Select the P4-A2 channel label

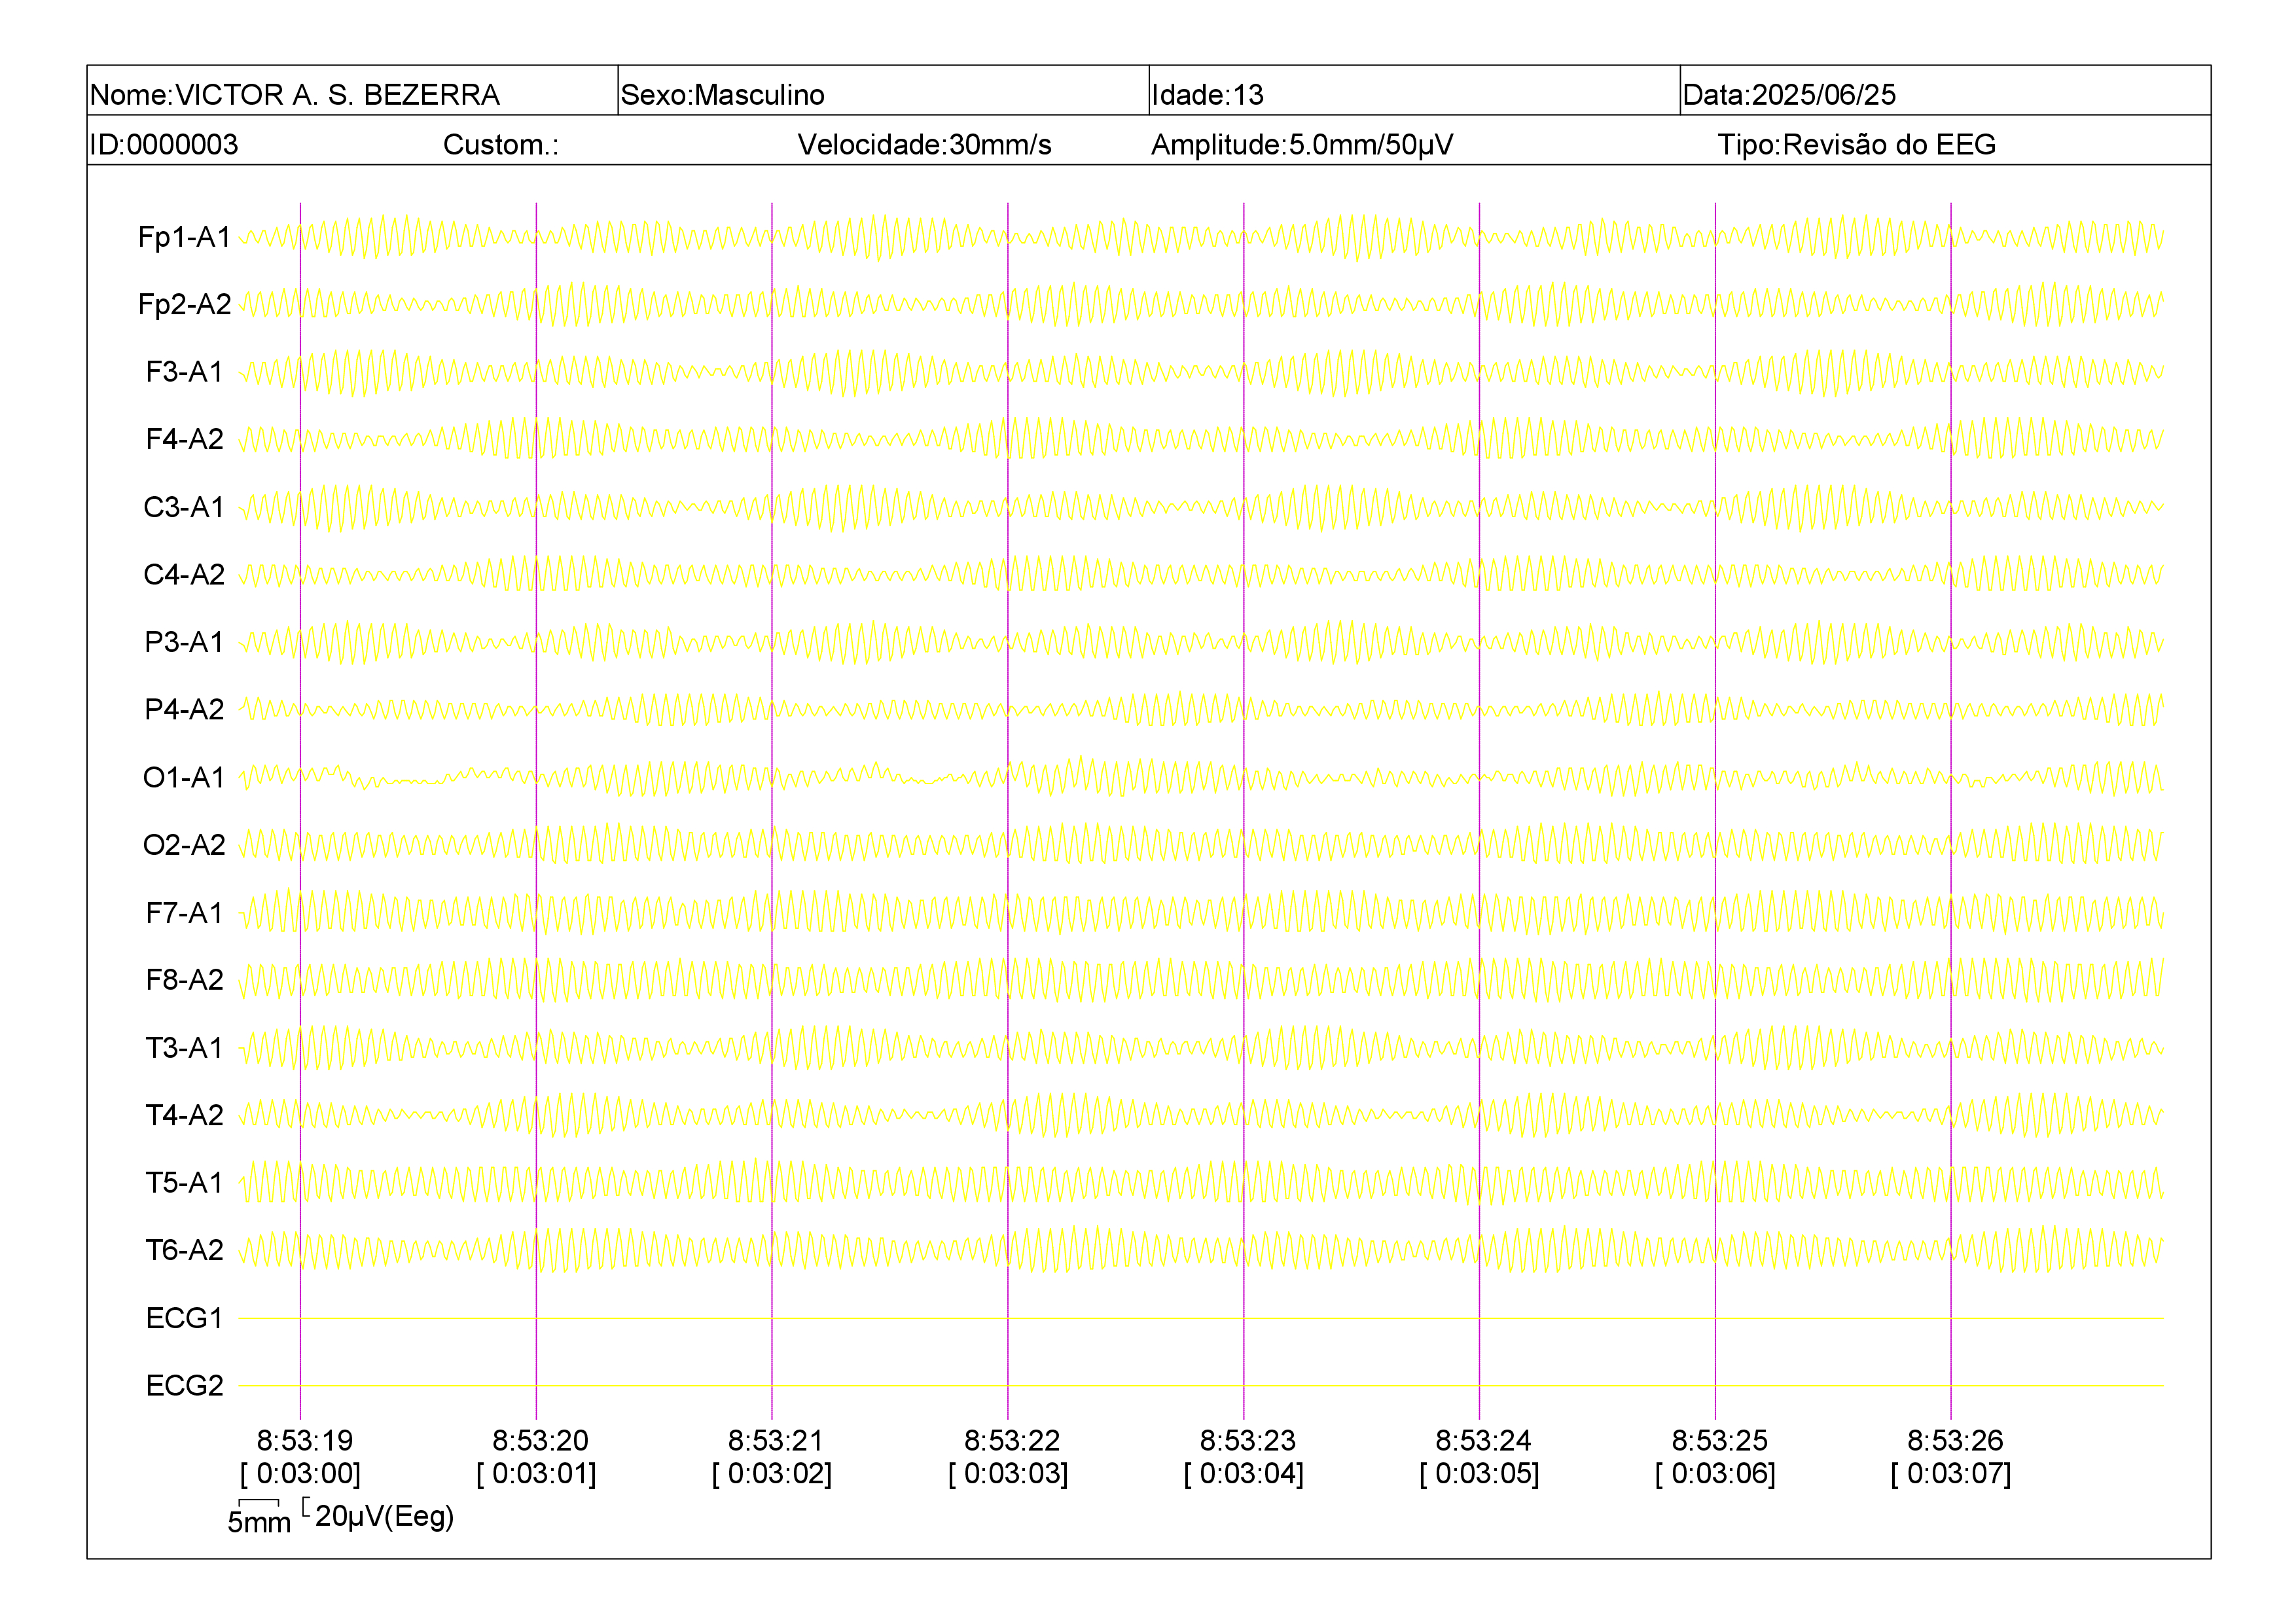coord(184,709)
